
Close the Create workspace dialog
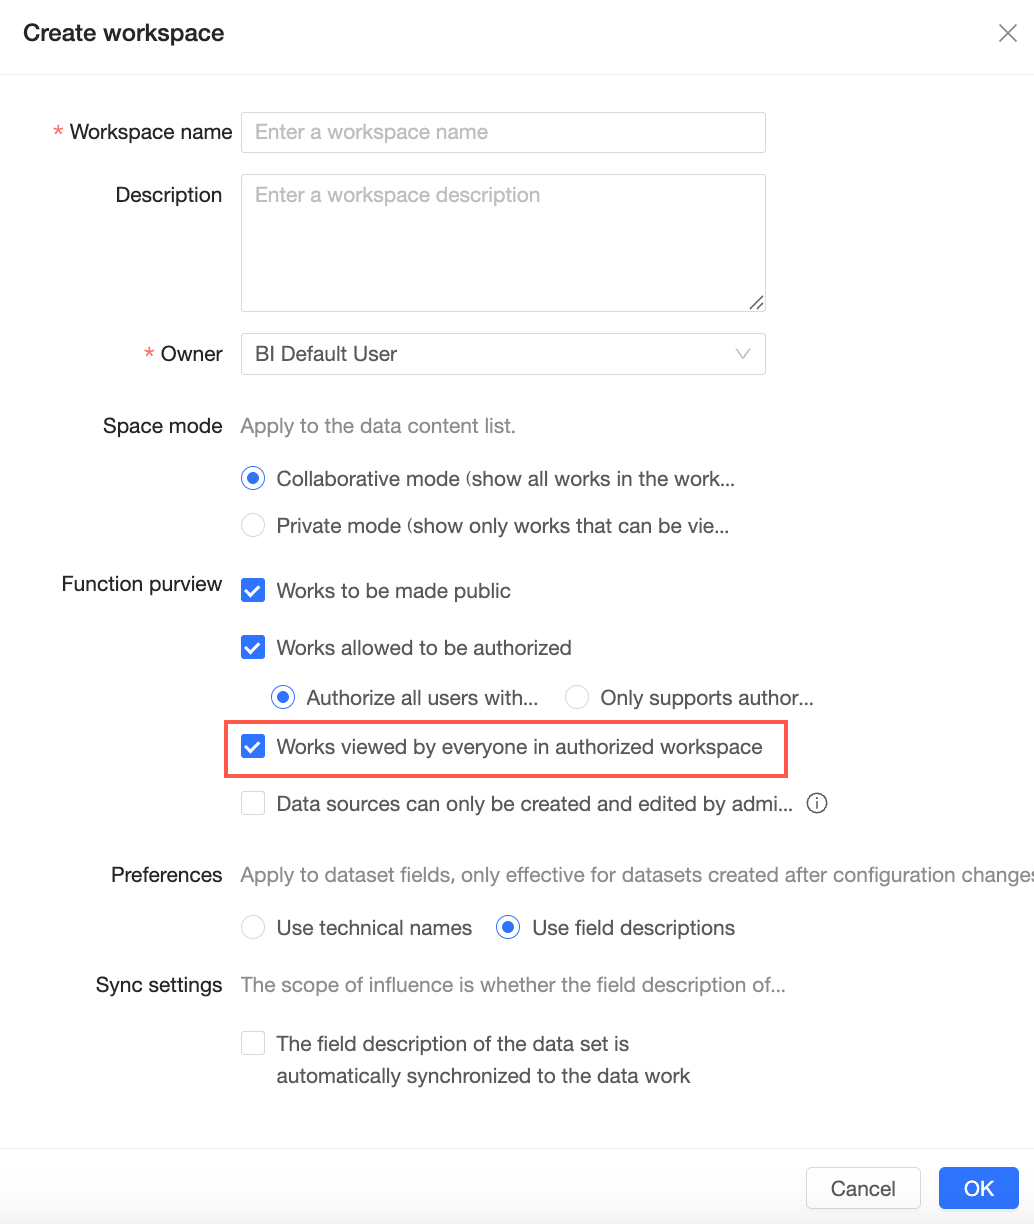(x=1007, y=33)
